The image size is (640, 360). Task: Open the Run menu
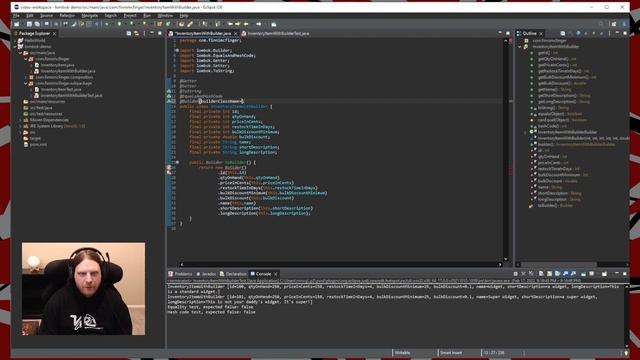pyautogui.click(x=147, y=16)
